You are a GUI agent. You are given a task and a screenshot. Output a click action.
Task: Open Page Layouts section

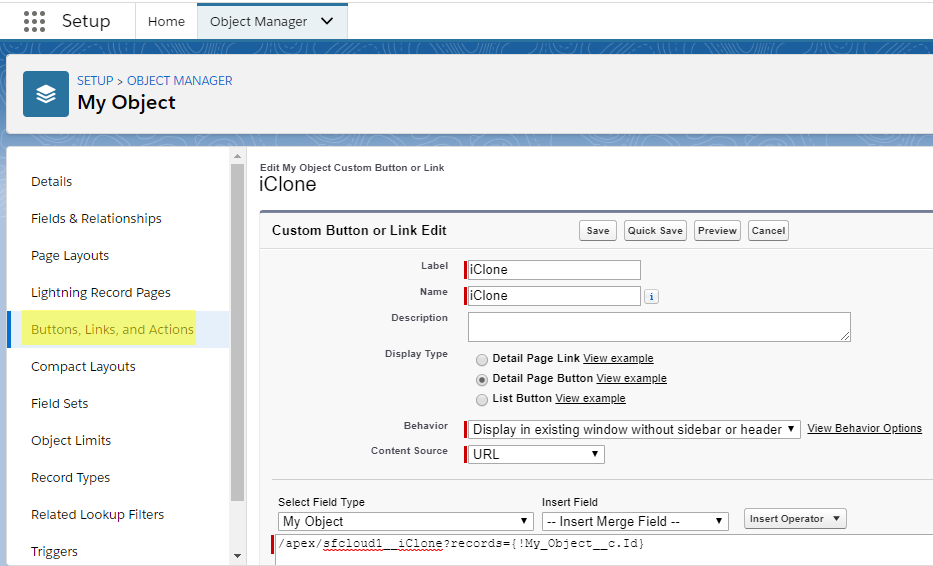[x=70, y=255]
